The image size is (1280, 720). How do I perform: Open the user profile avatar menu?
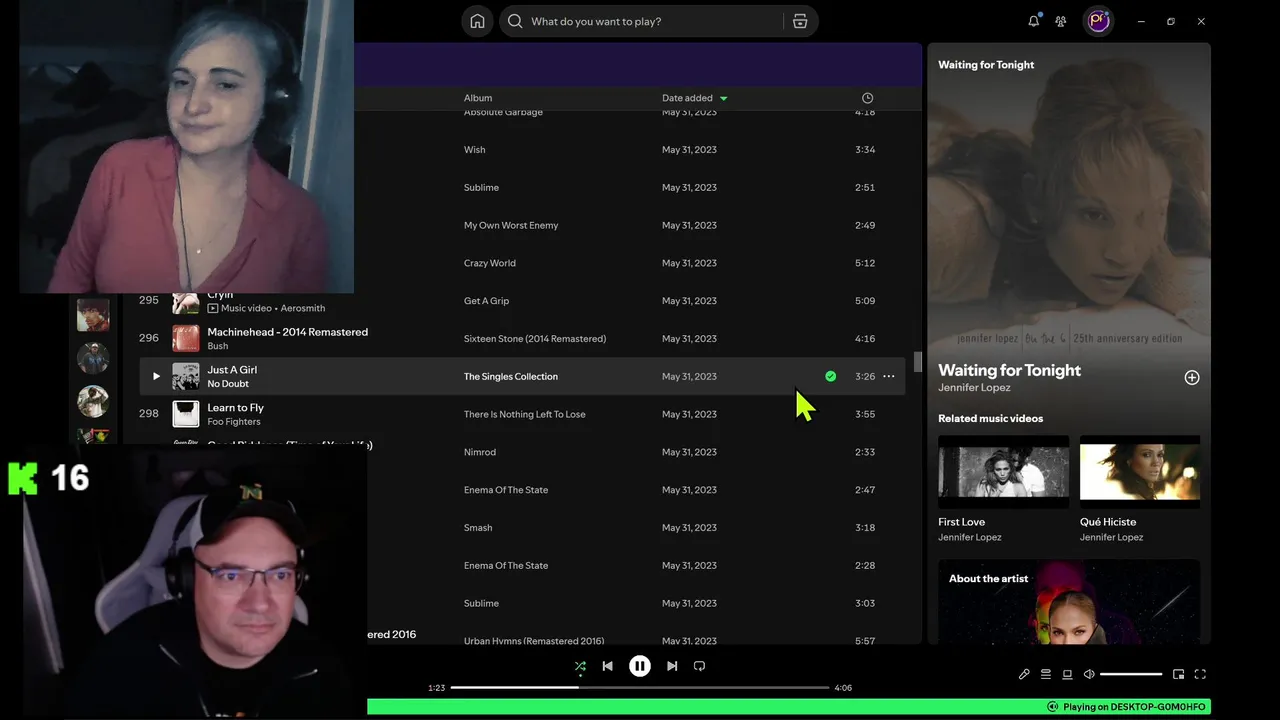click(1099, 21)
